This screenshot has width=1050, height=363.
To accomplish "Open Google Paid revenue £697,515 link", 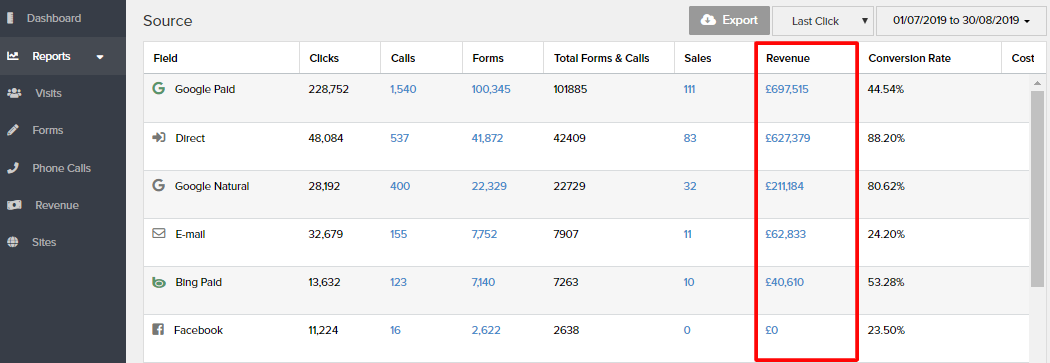I will [787, 89].
